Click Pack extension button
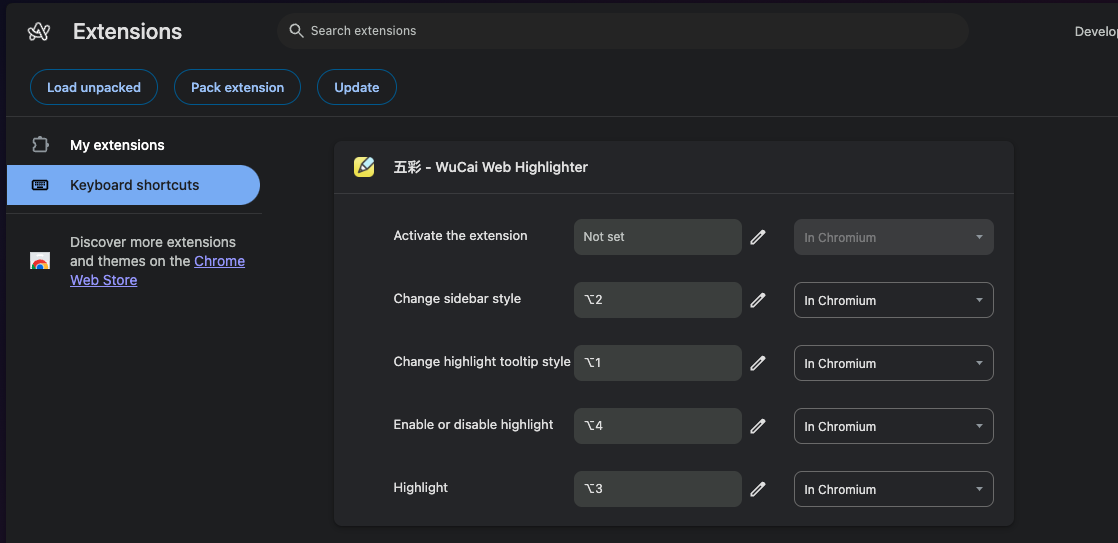Screen dimensions: 1118x543 (237, 87)
